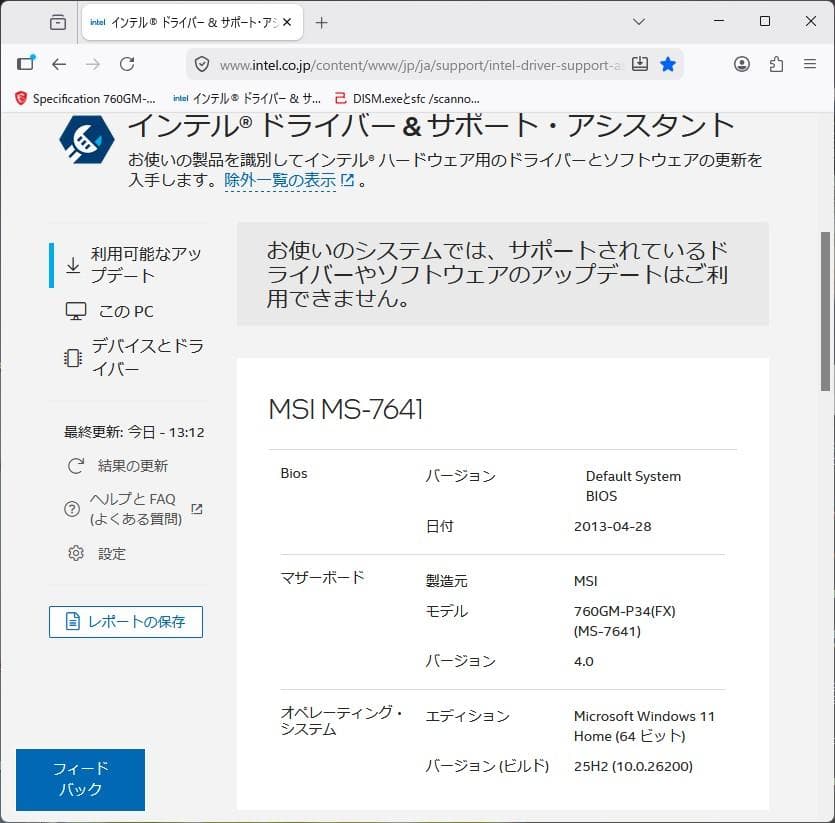Viewport: 835px width, 823px height.
Task: Open the 除外一覧の表示 link
Action: [280, 180]
